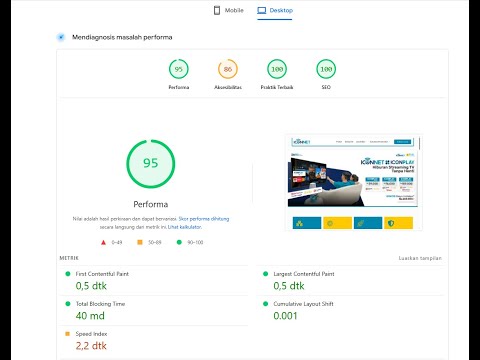Click the blue diagnosis check icon
The image size is (480, 360).
61,37
